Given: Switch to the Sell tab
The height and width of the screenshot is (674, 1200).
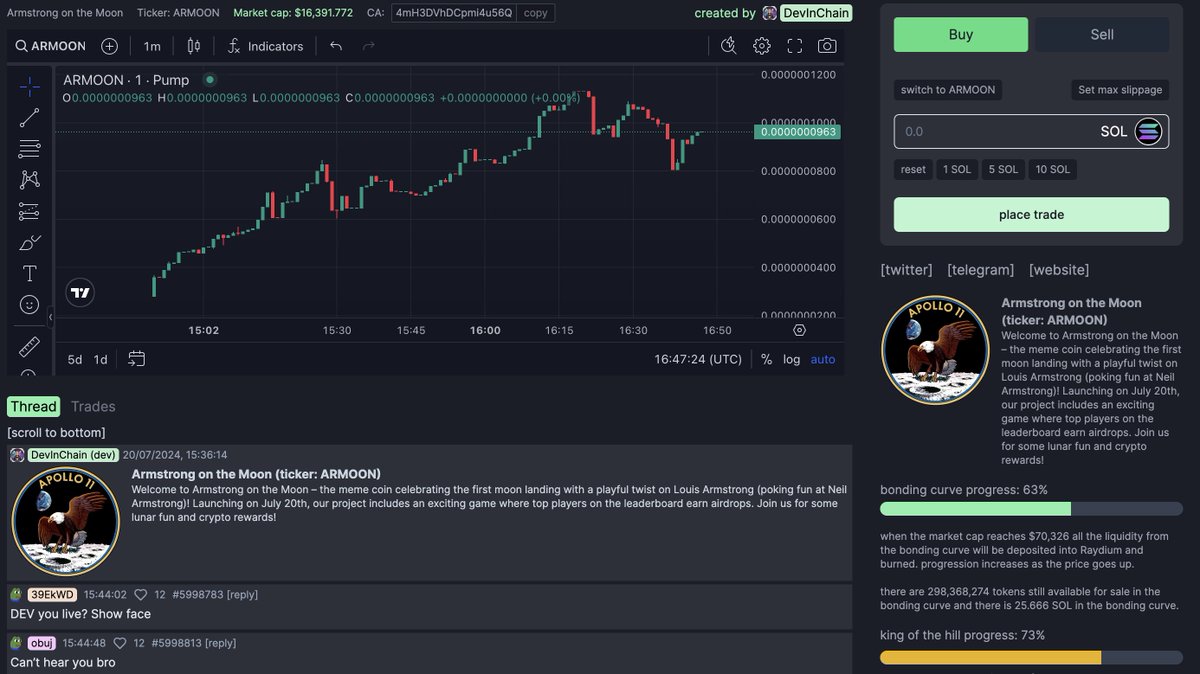Looking at the screenshot, I should pos(1102,34).
